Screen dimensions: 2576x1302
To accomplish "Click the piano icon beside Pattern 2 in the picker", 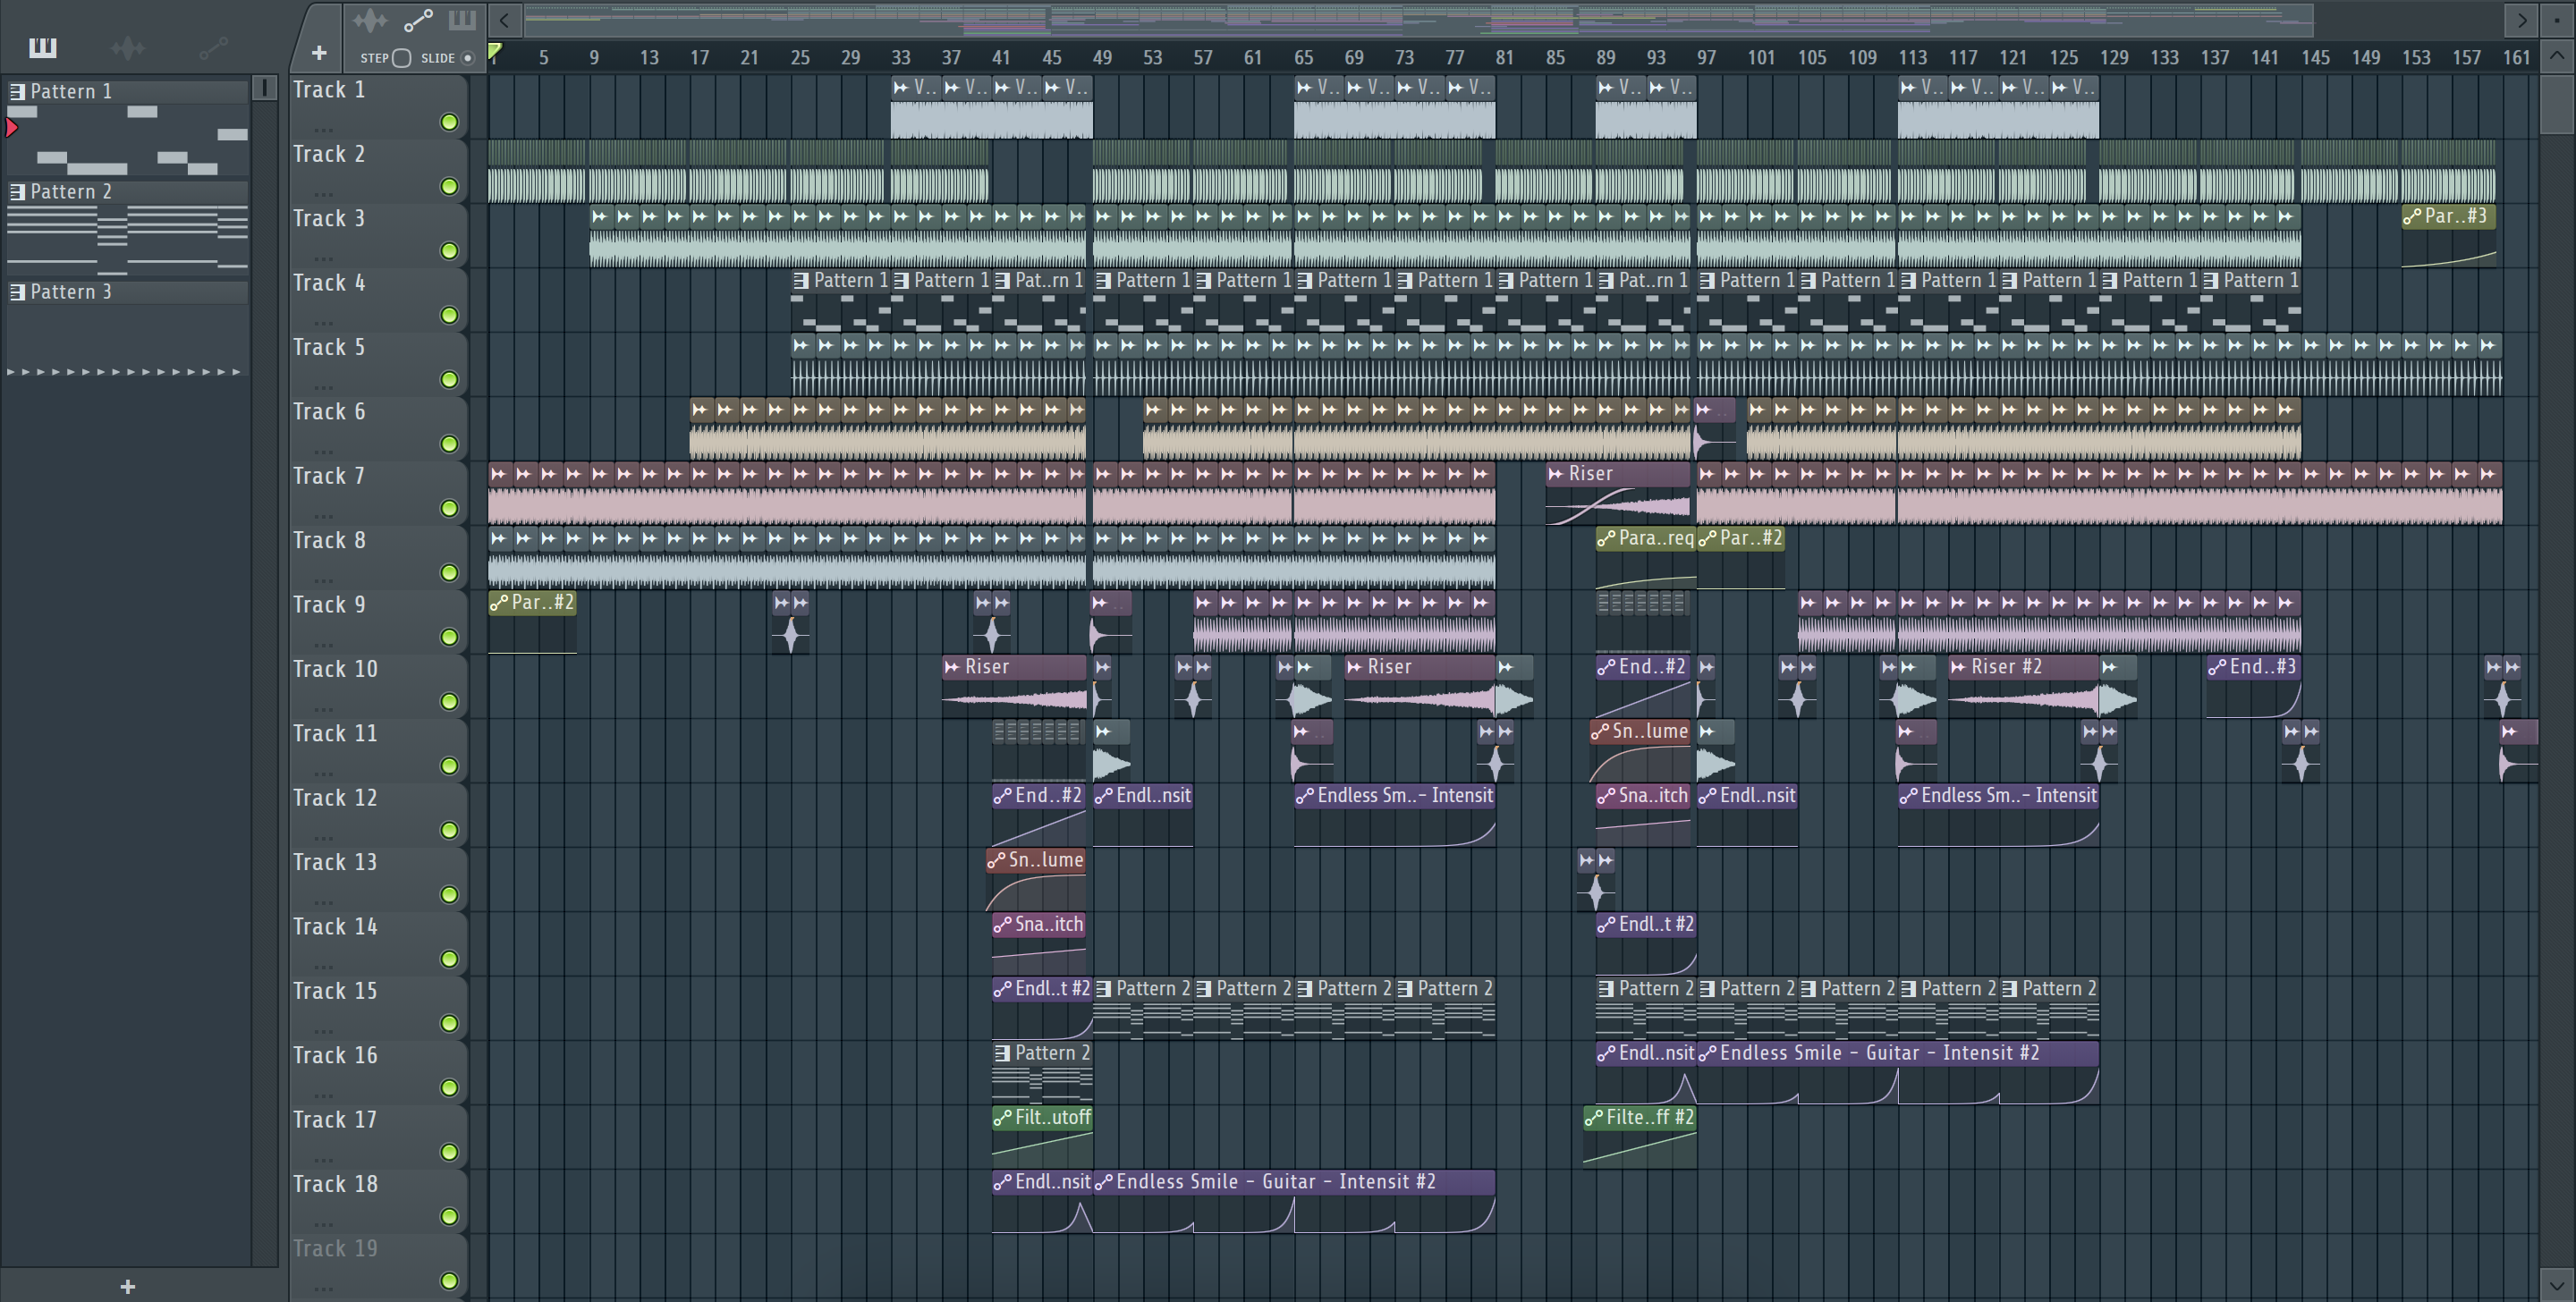I will coord(17,191).
